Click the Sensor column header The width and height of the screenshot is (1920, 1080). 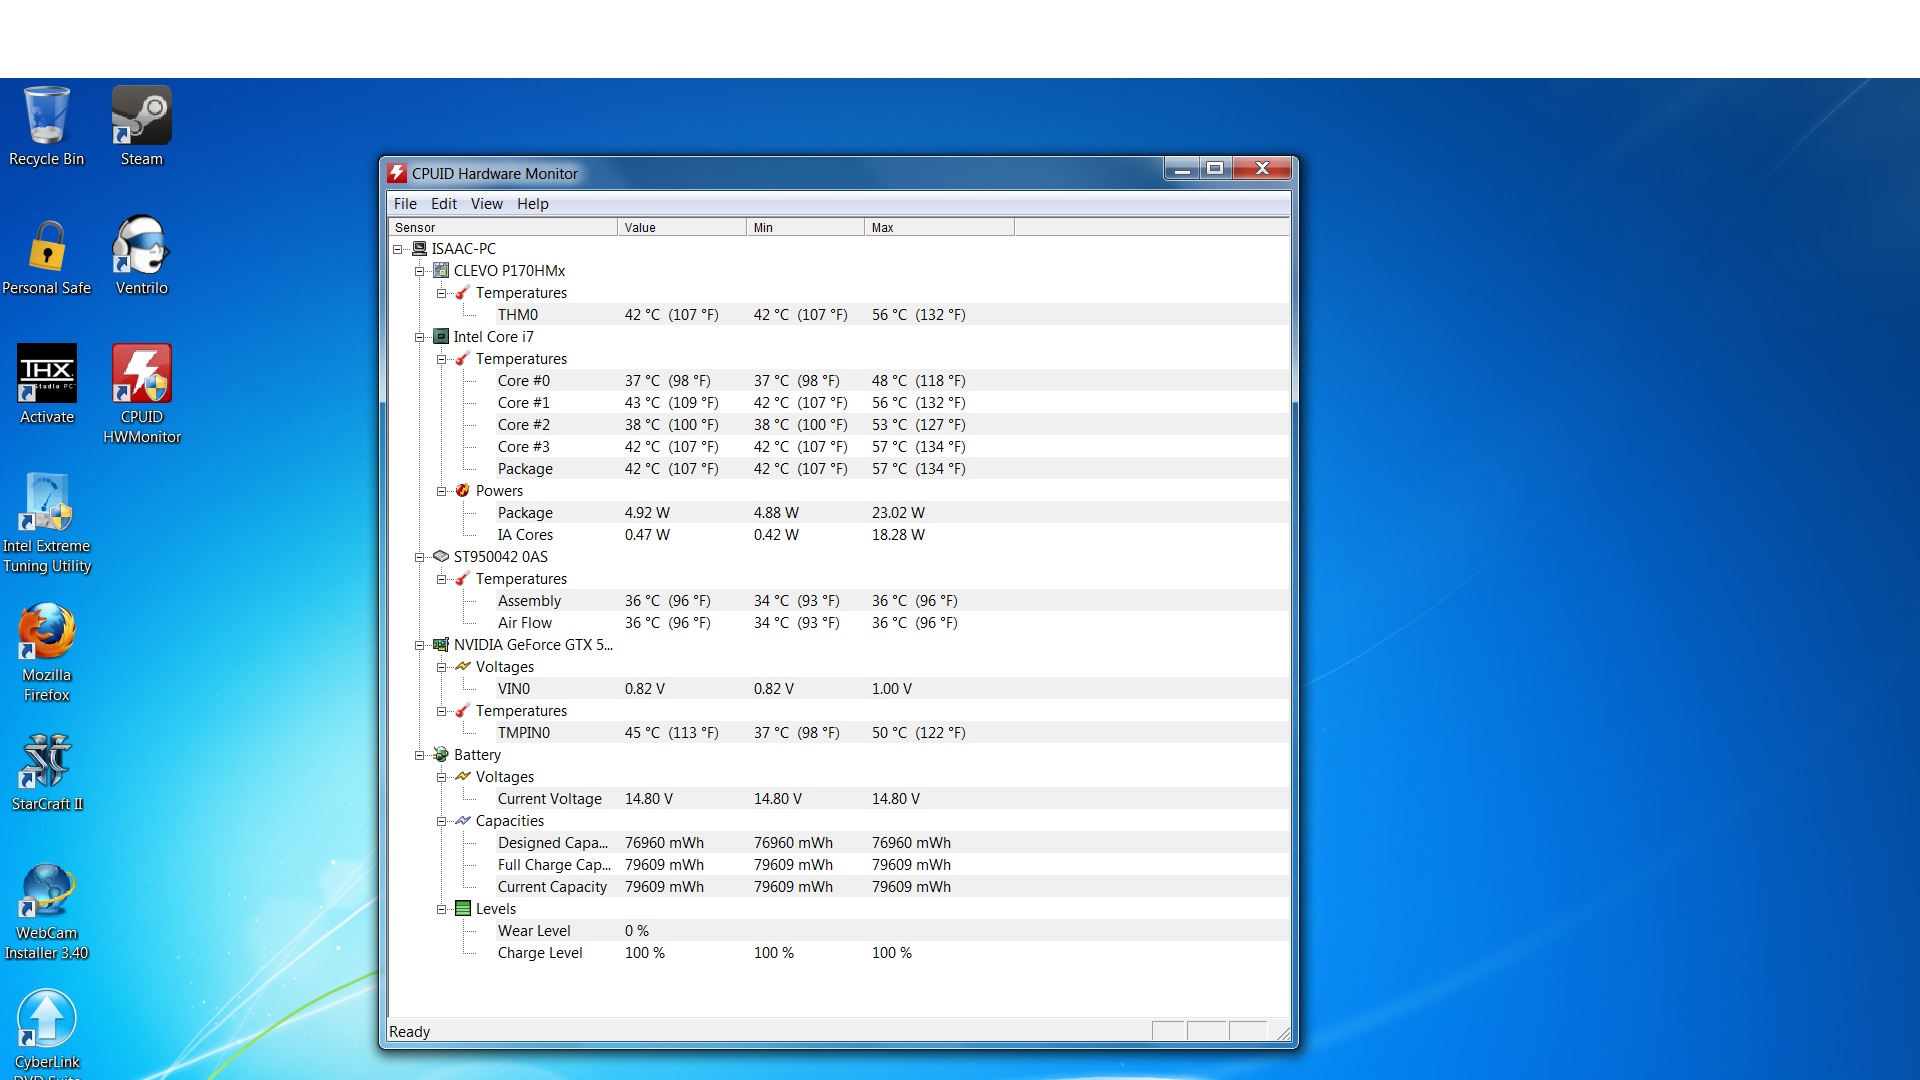pos(503,228)
